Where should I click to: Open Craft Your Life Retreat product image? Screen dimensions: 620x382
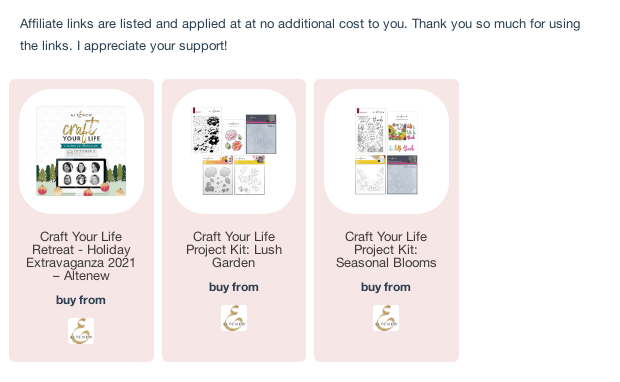click(81, 151)
